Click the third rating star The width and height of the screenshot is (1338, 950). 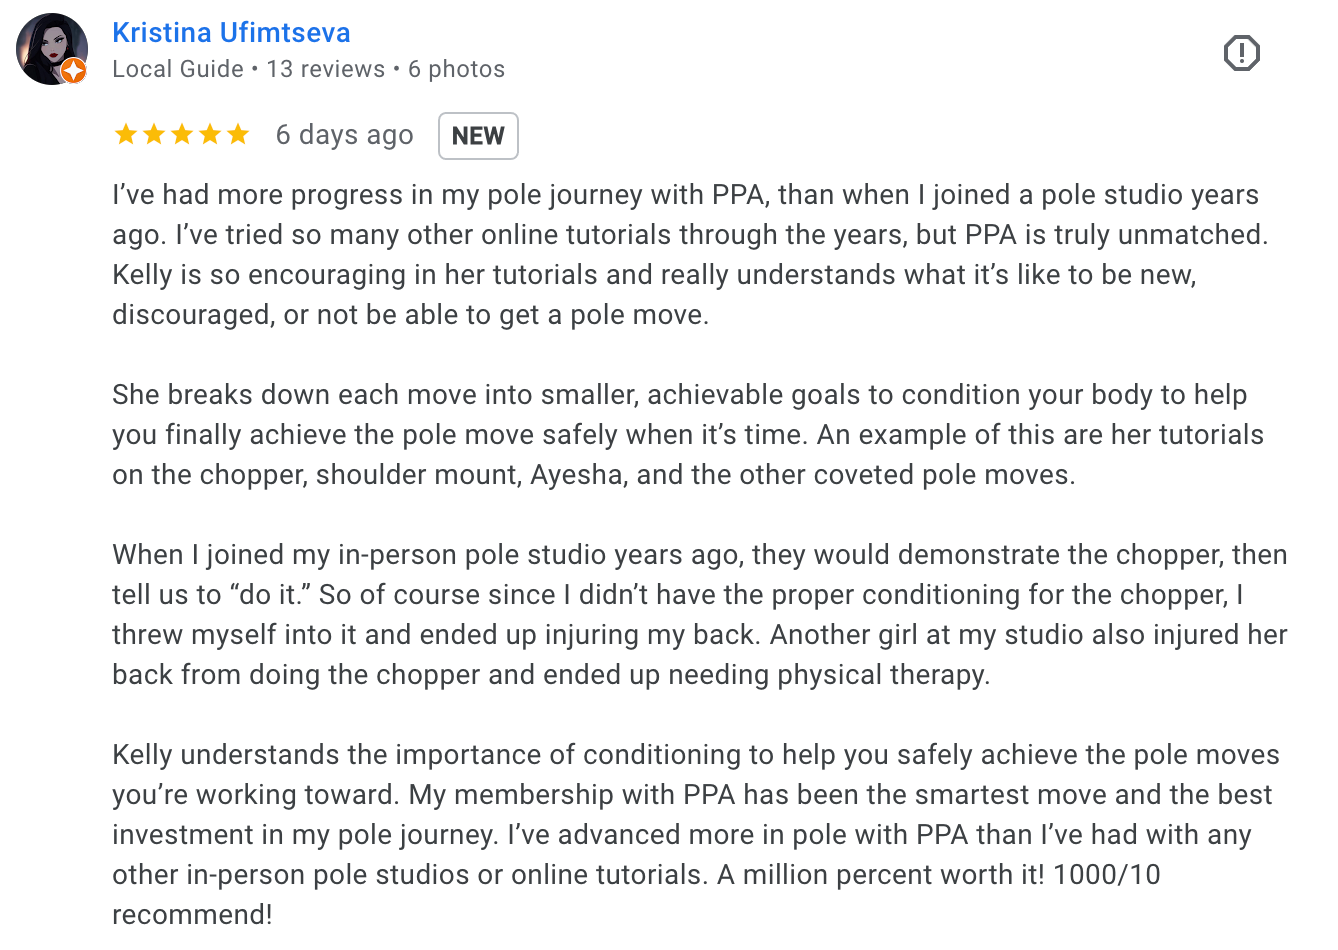(182, 134)
